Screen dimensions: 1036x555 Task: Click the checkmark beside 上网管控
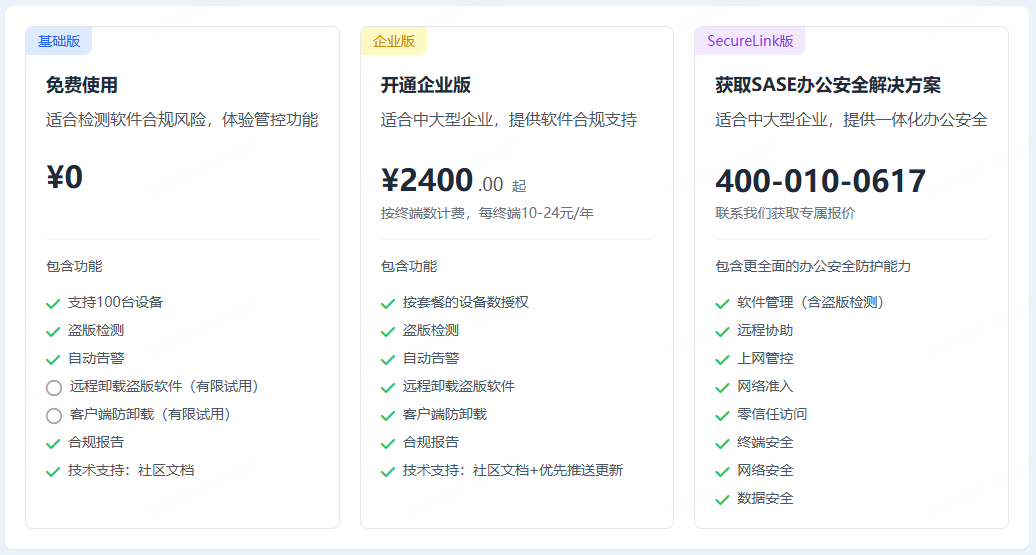[x=722, y=359]
